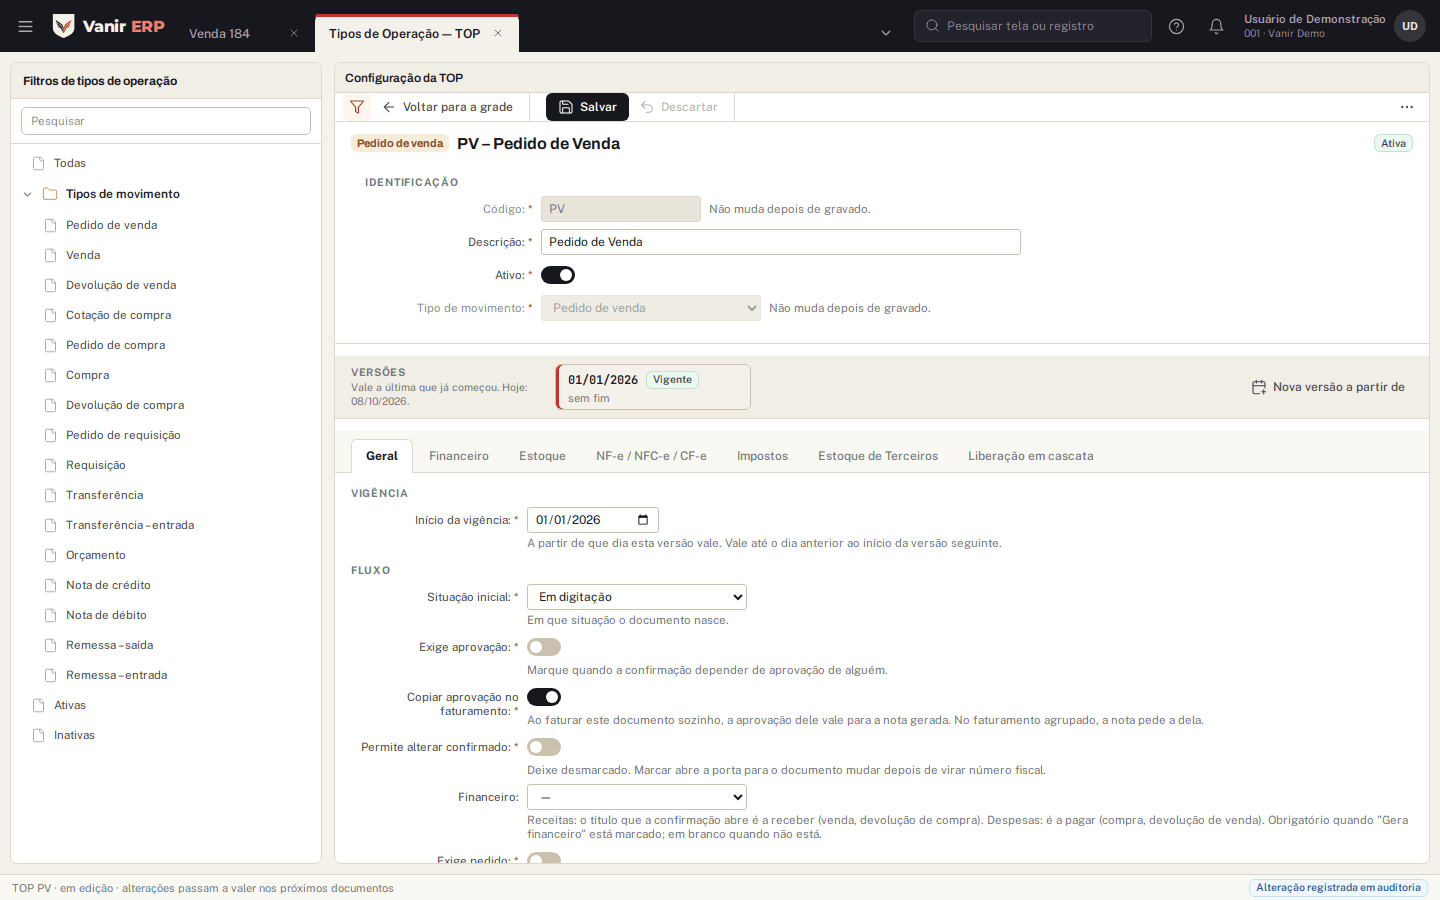Toggle the Ativo switch off
This screenshot has width=1440, height=900.
[558, 275]
